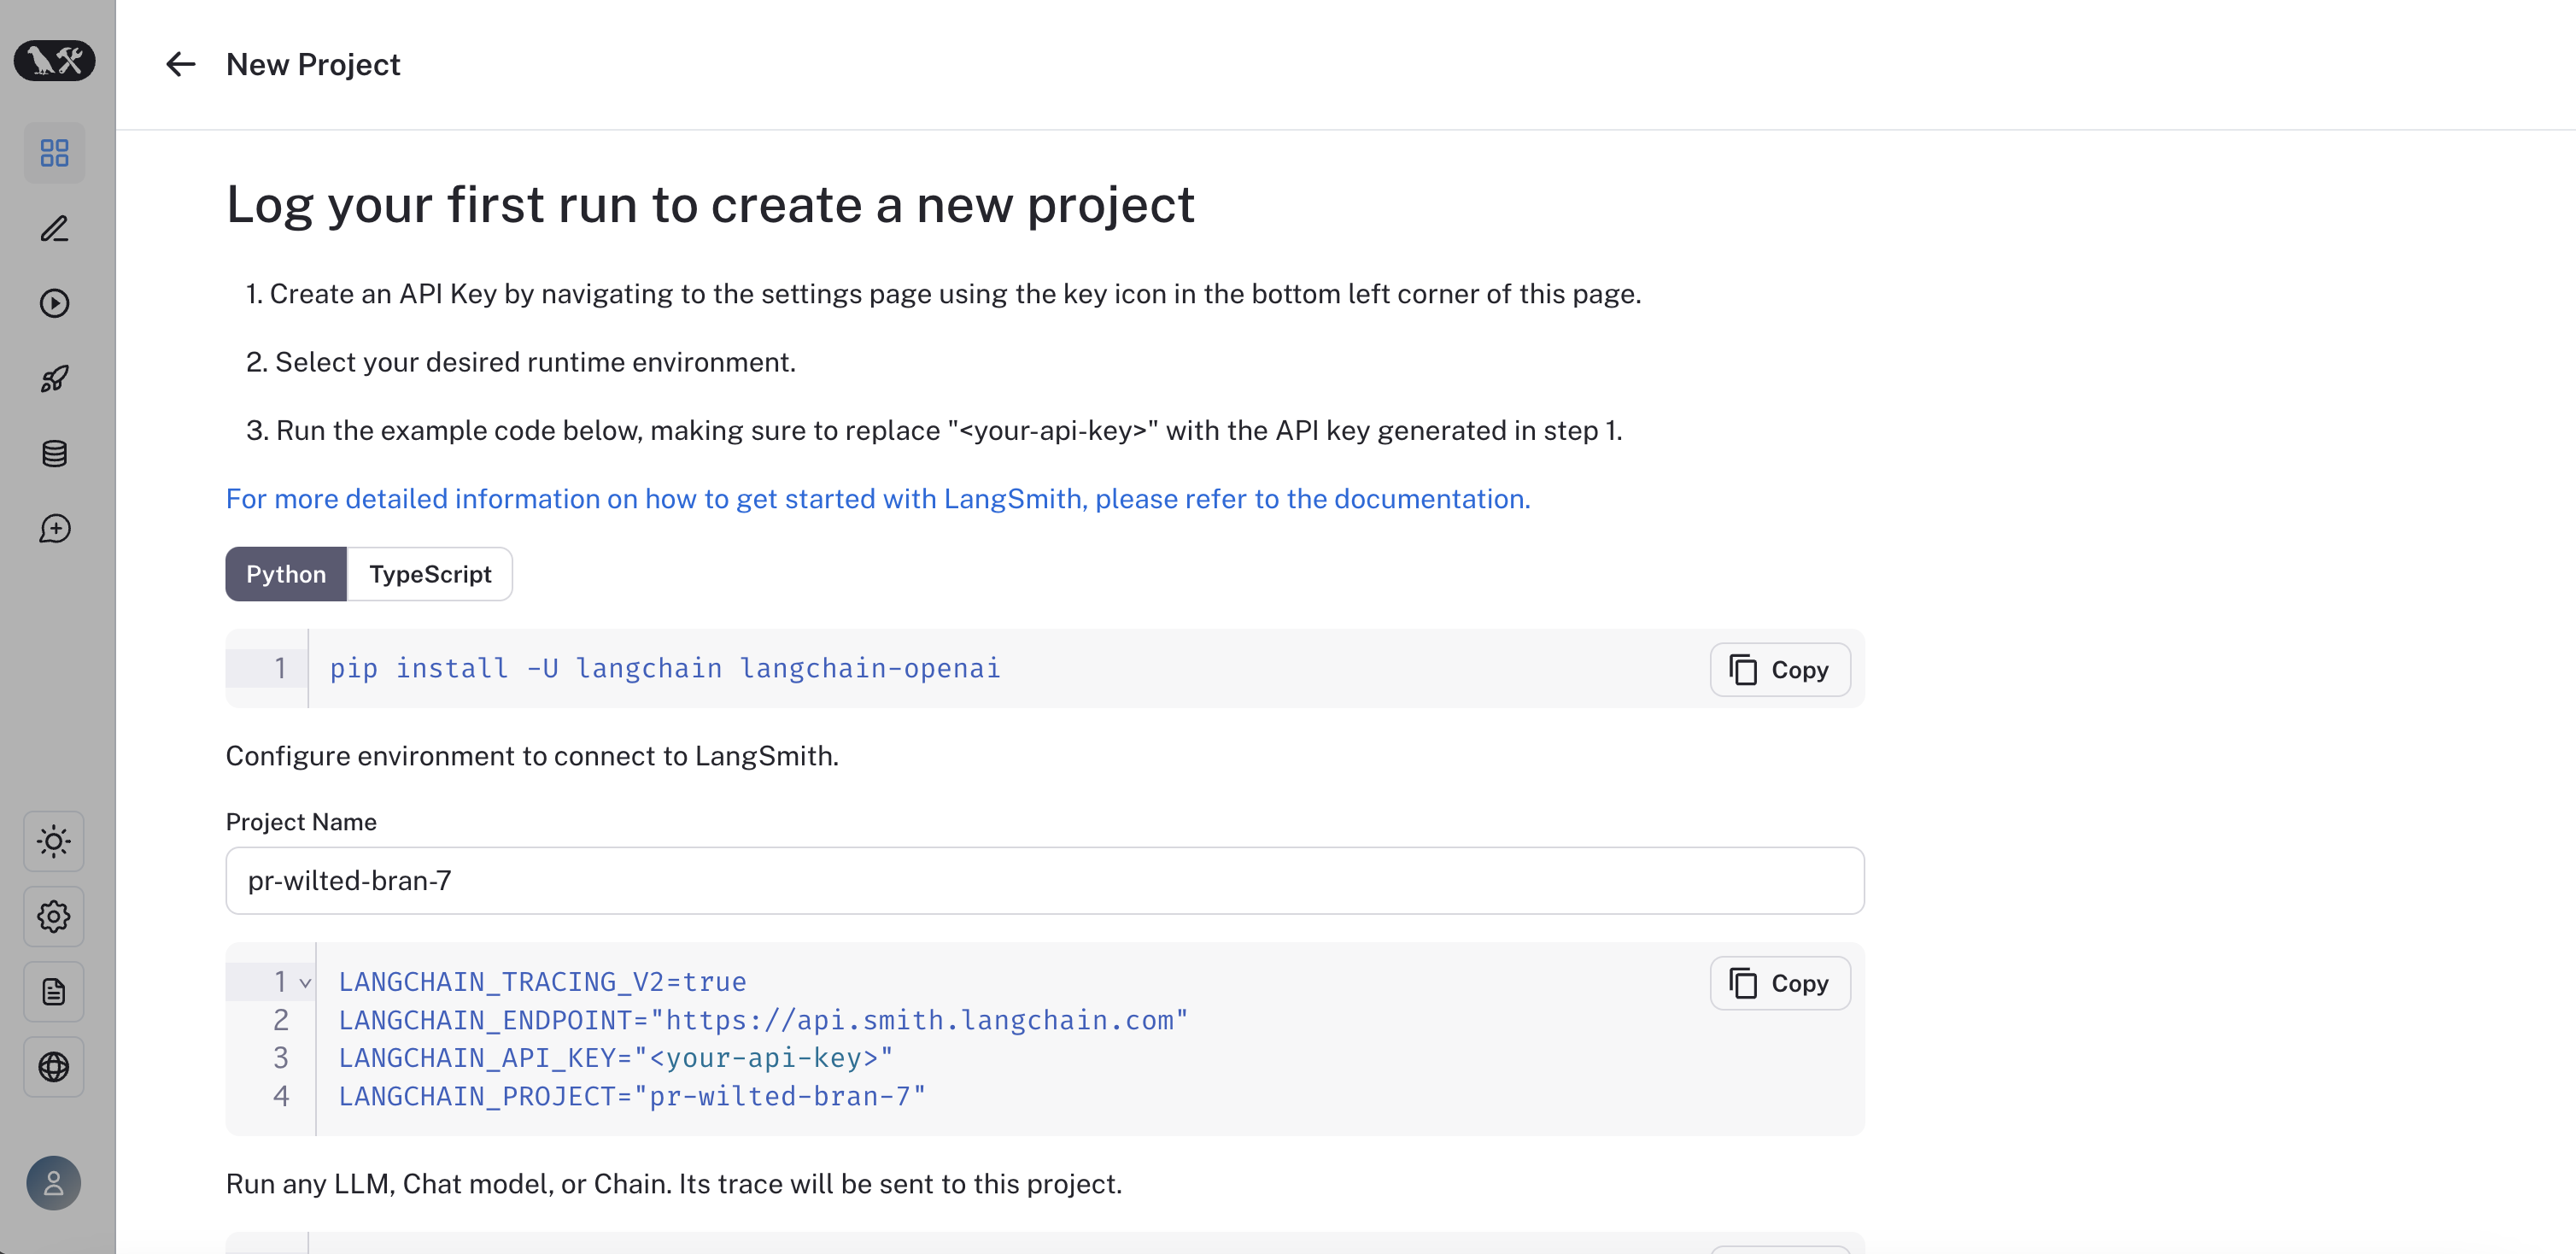The height and width of the screenshot is (1254, 2576).
Task: Click the 'Log your first run' heading
Action: (710, 205)
